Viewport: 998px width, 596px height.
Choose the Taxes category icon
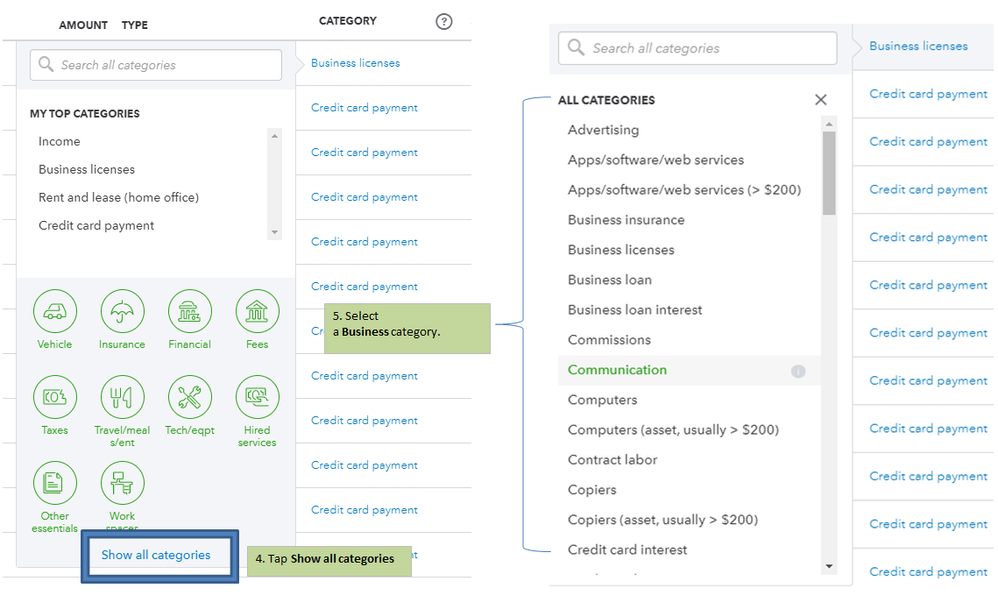click(55, 397)
